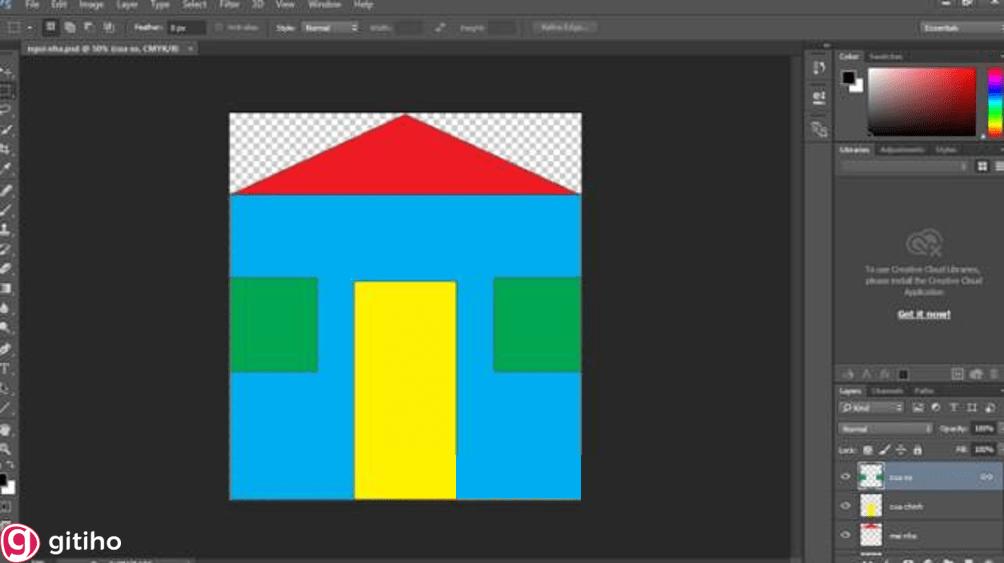Open the tool preset picker arrow
Screen dimensions: 1004x563
click(x=29, y=28)
